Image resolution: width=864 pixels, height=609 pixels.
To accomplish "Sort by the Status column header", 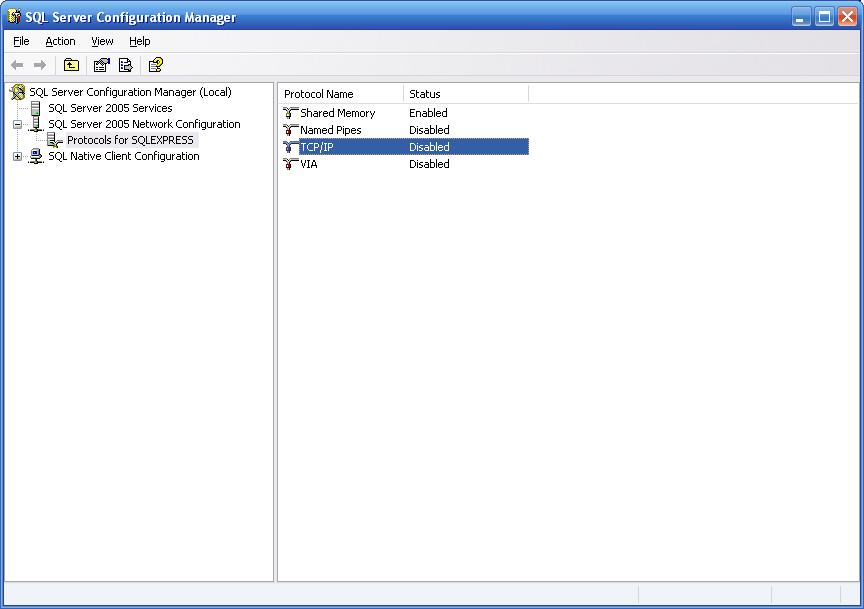I will [x=466, y=94].
